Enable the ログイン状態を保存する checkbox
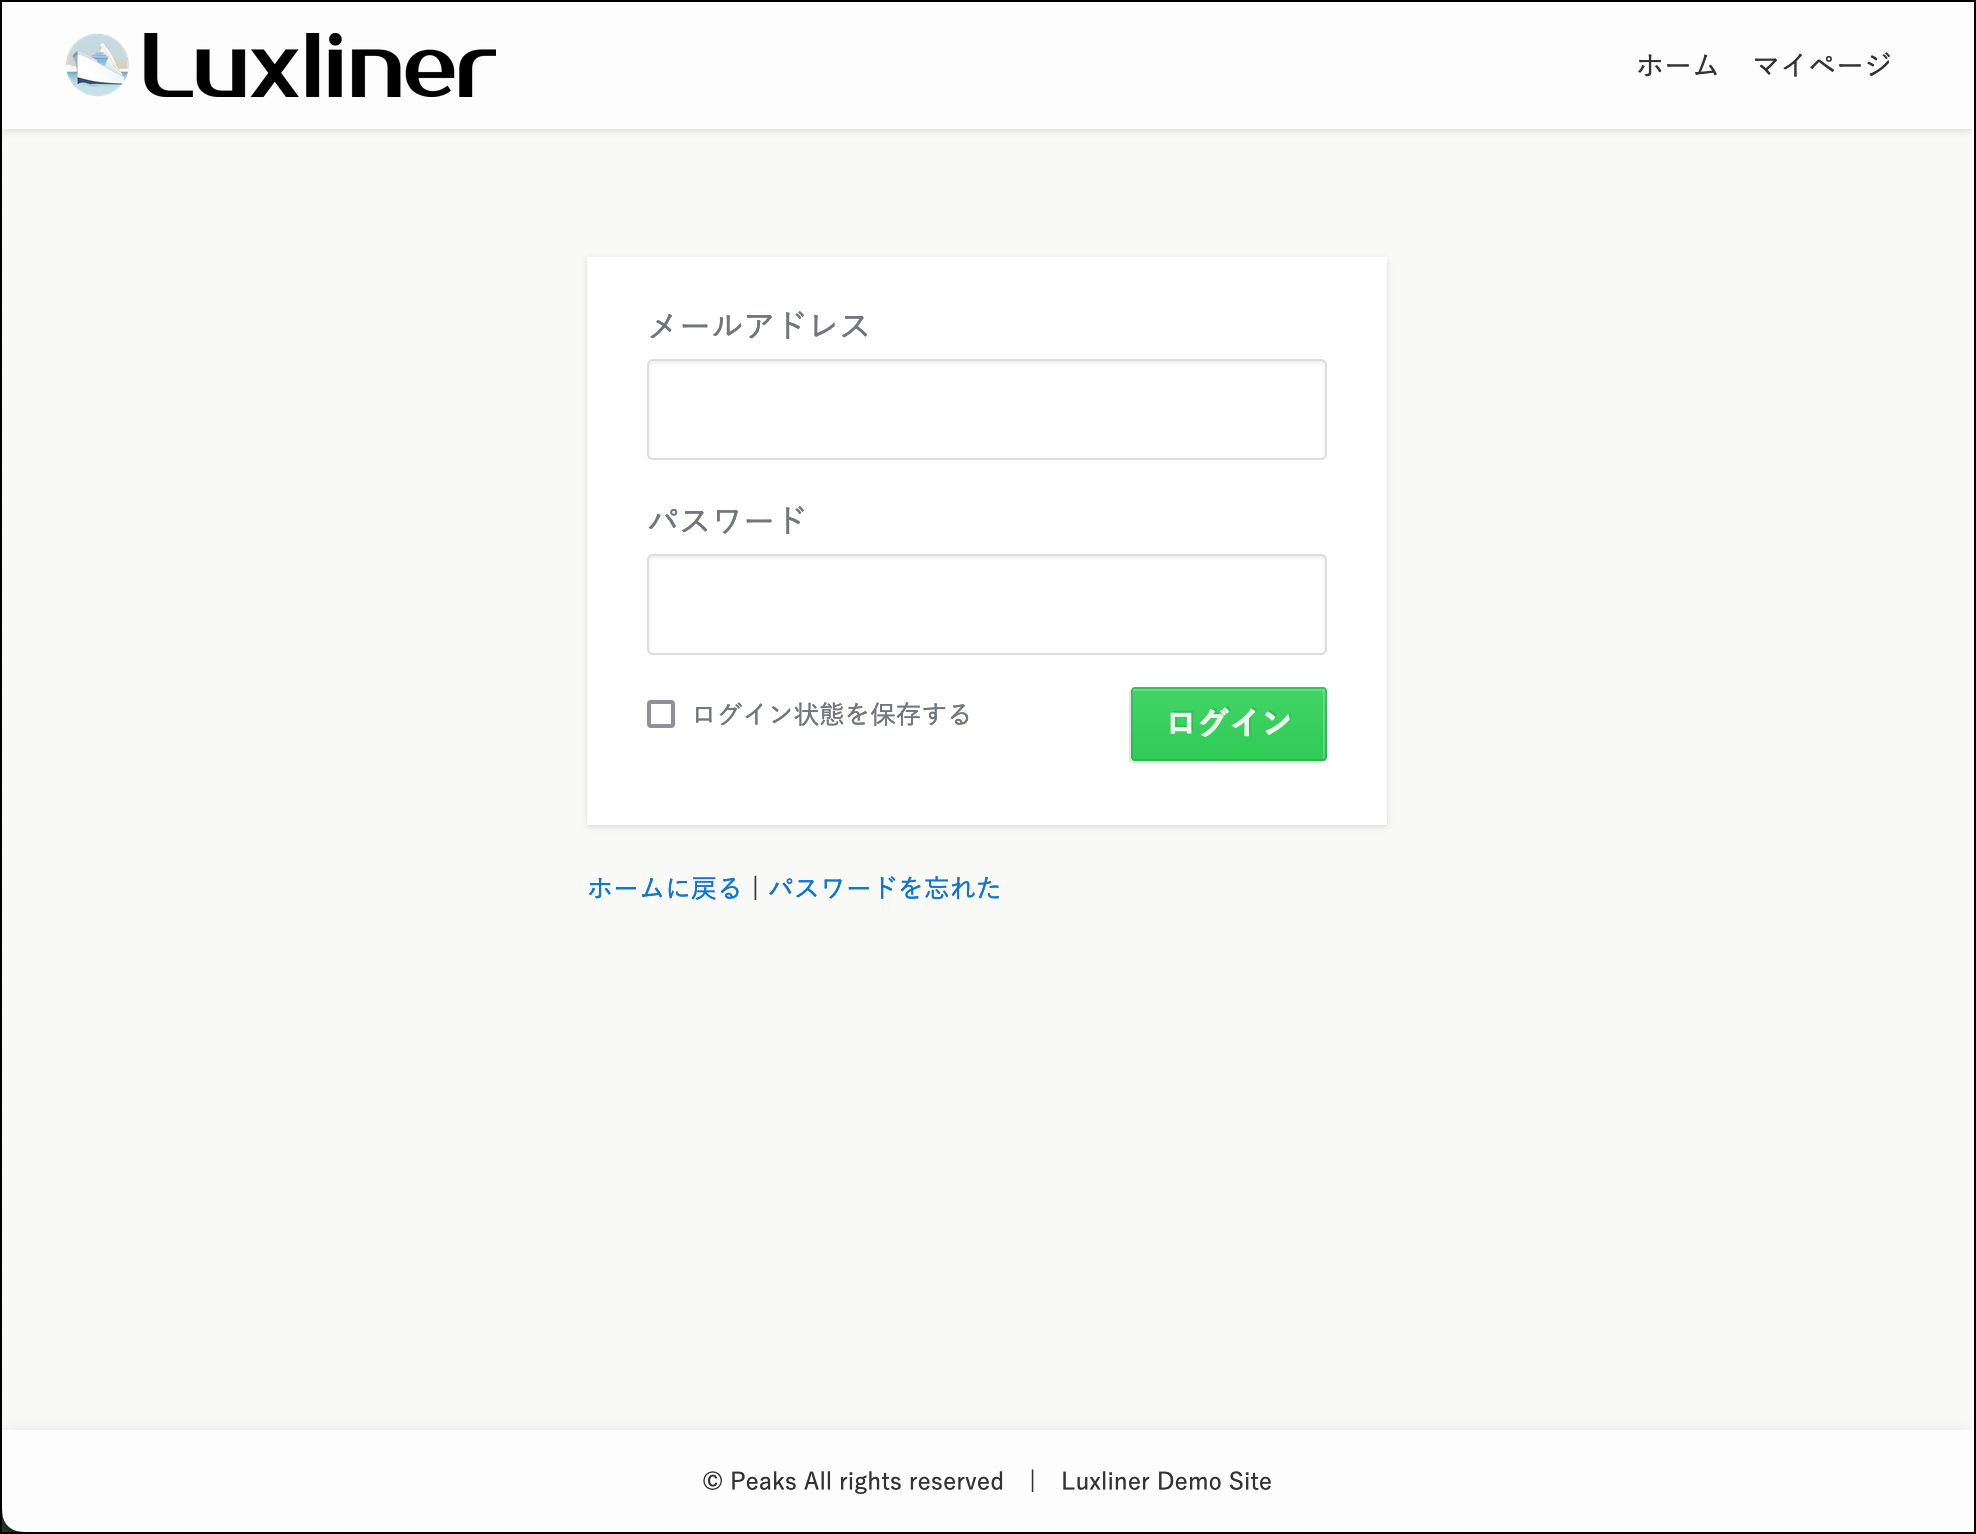Image resolution: width=1976 pixels, height=1534 pixels. click(661, 714)
